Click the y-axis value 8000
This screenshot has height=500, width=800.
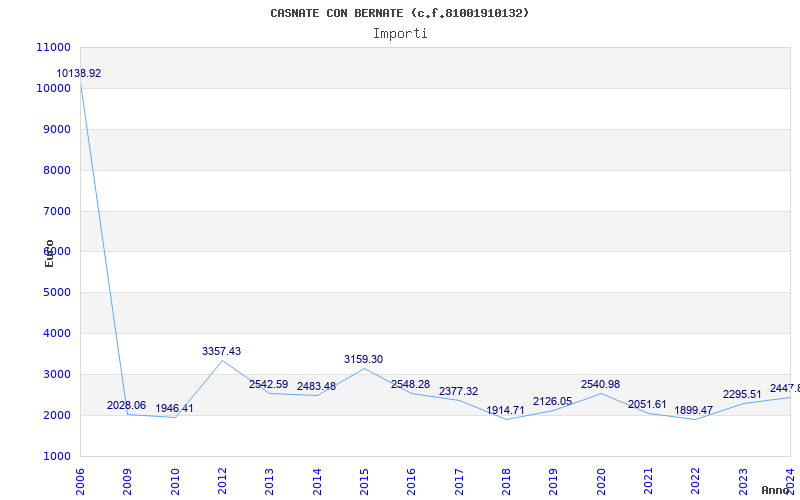coord(57,170)
